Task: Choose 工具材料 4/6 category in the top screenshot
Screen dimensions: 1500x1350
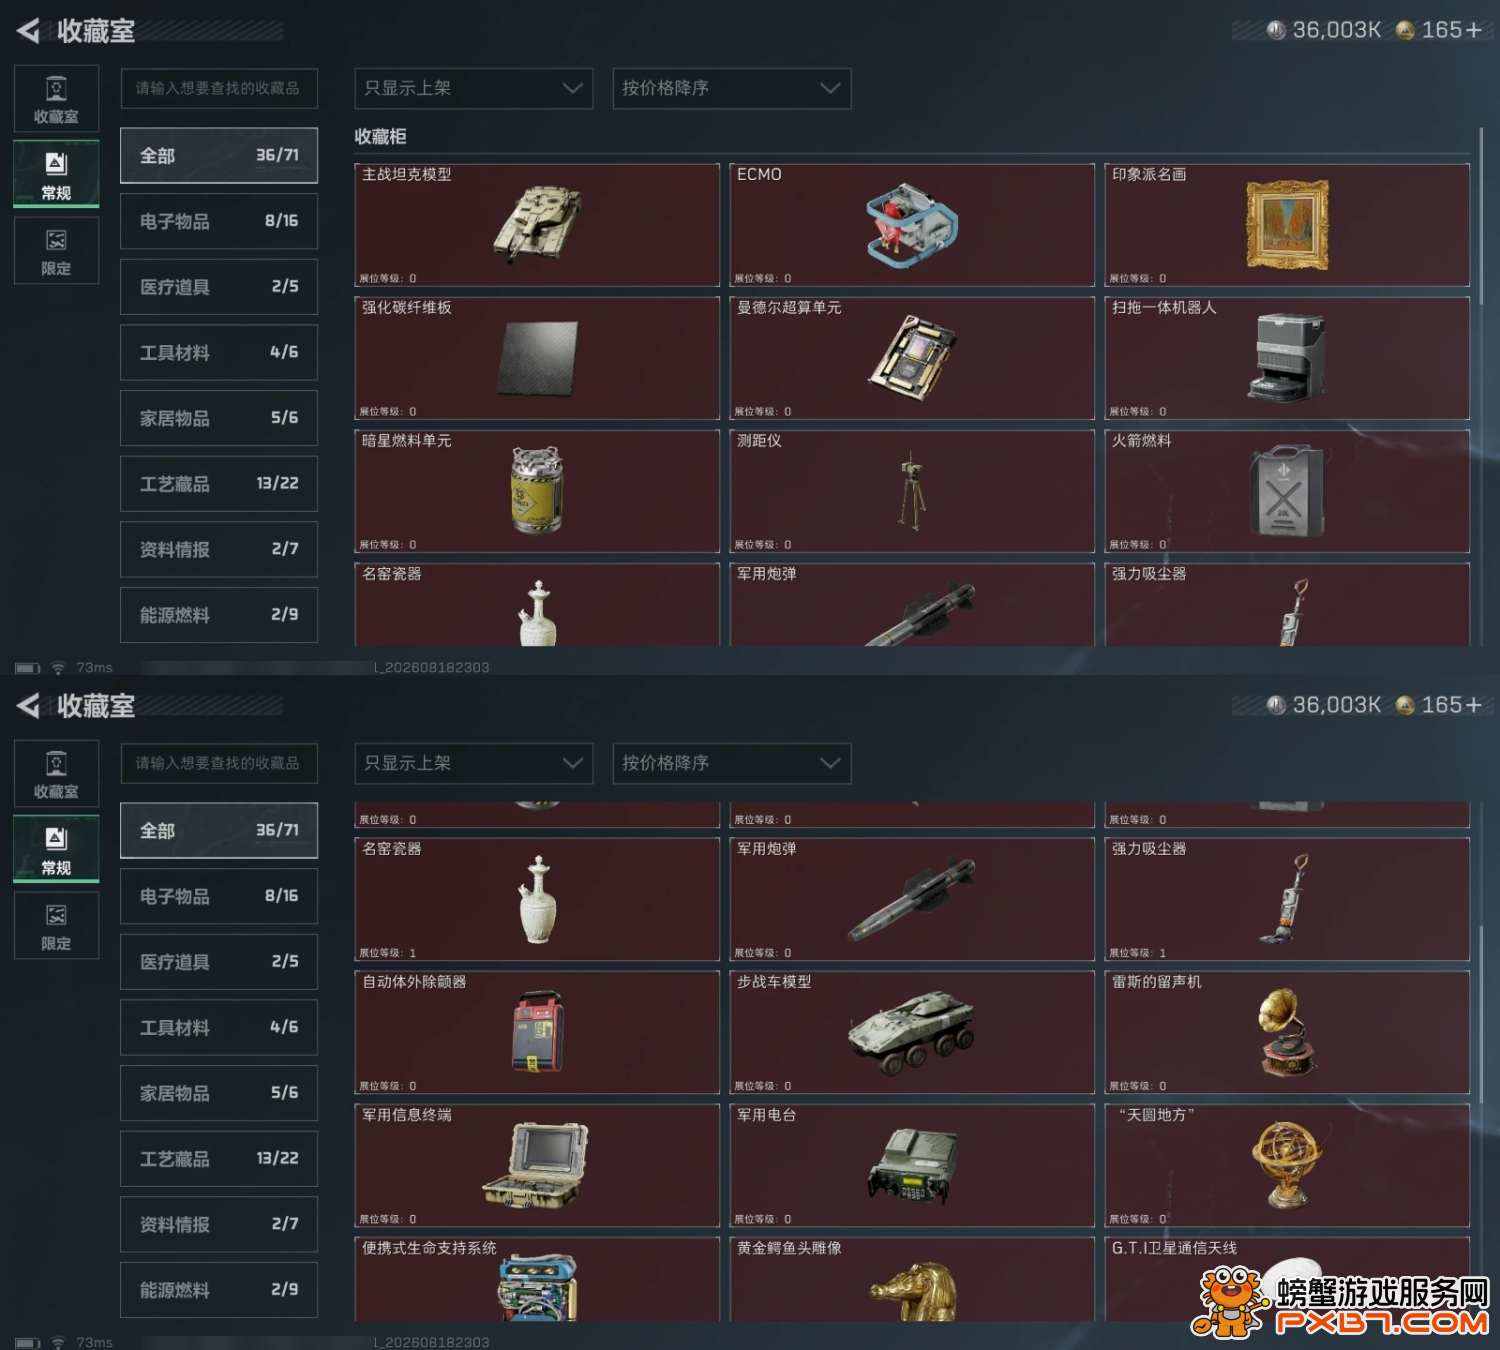Action: (x=219, y=352)
